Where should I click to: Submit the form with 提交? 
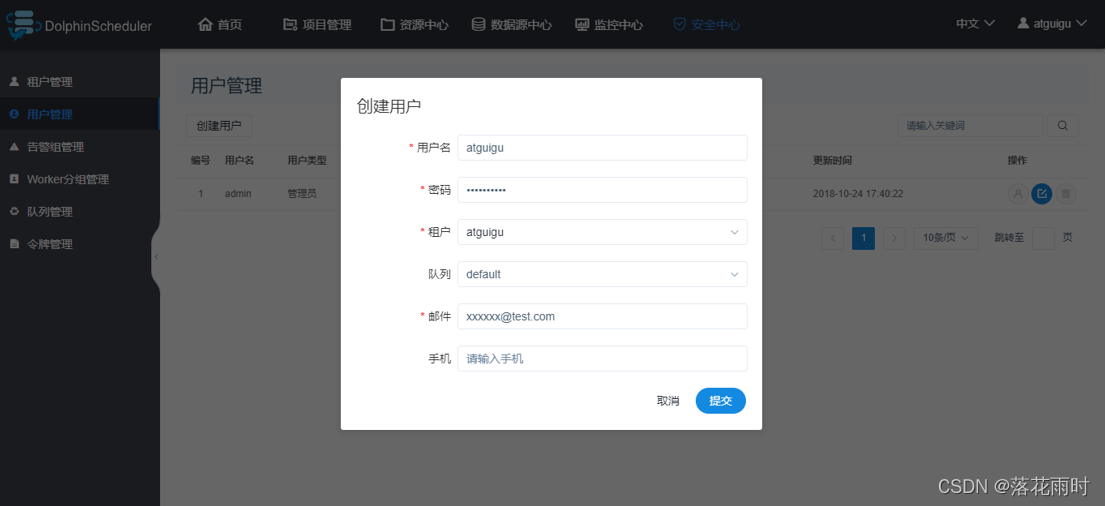click(720, 401)
